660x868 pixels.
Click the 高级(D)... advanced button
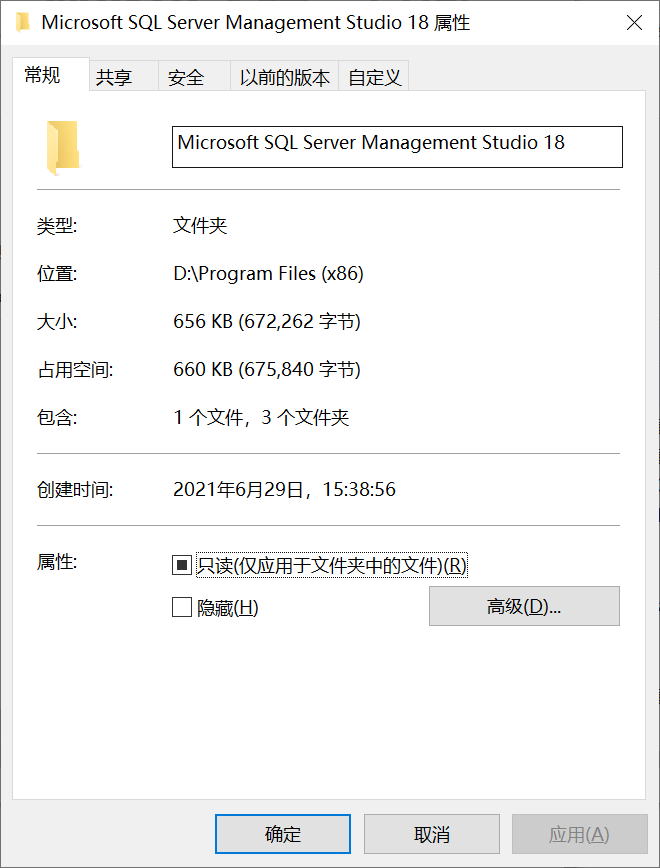pyautogui.click(x=524, y=606)
